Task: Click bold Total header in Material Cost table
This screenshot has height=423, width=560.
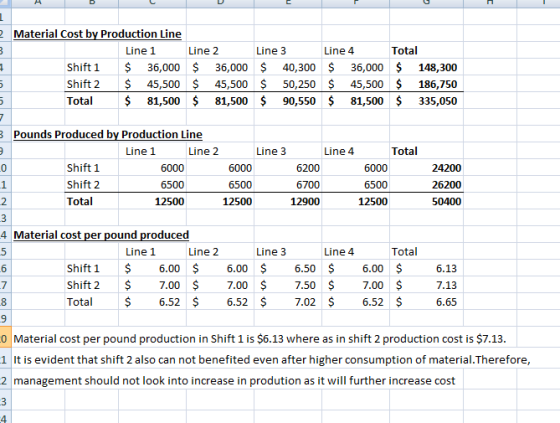Action: pyautogui.click(x=426, y=51)
